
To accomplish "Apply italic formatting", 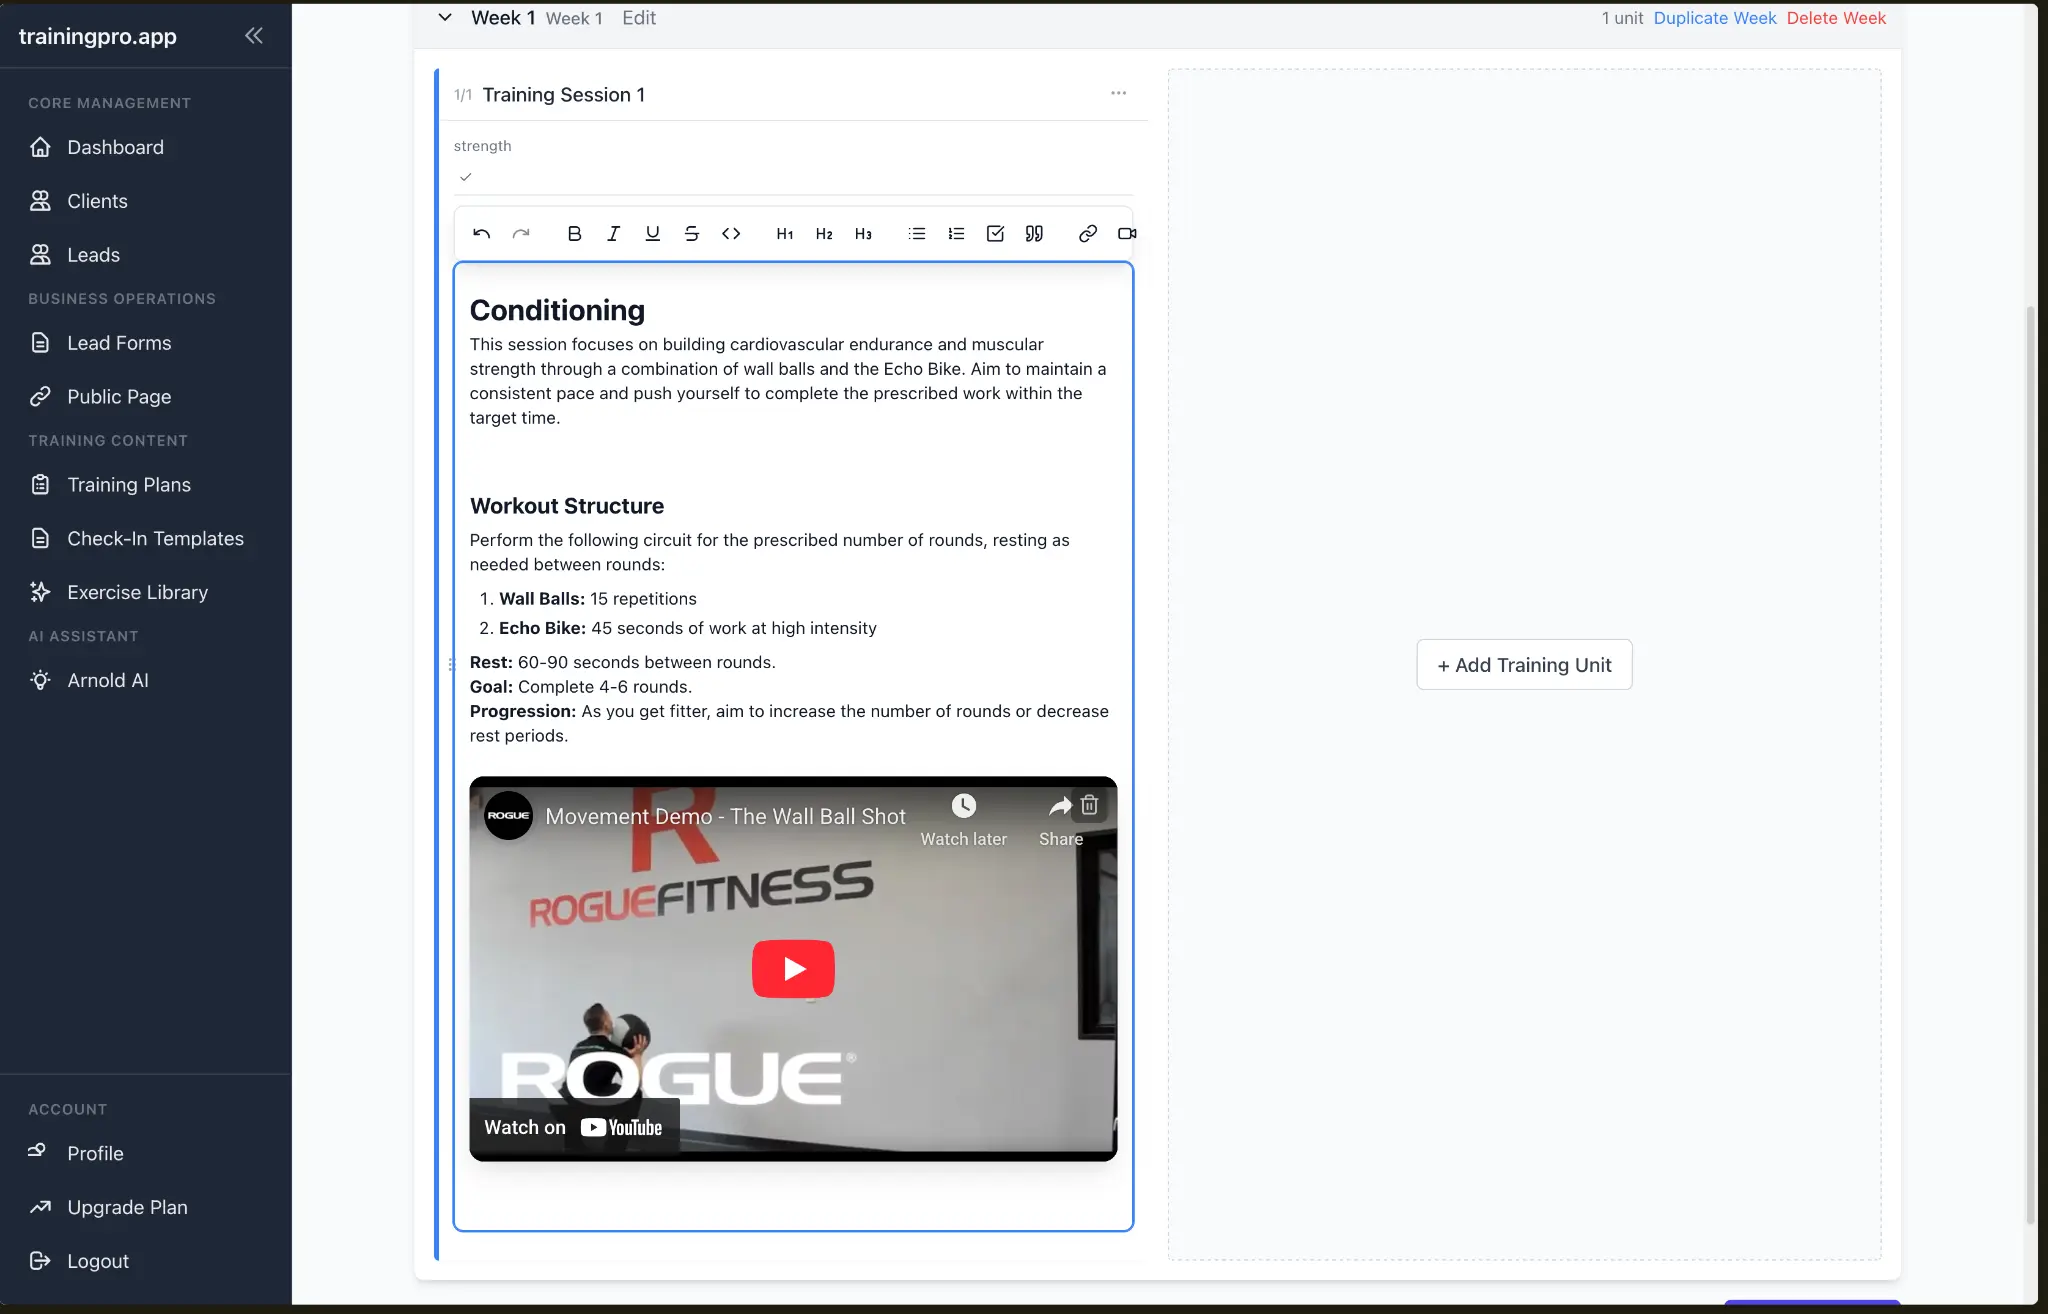I will click(x=613, y=234).
